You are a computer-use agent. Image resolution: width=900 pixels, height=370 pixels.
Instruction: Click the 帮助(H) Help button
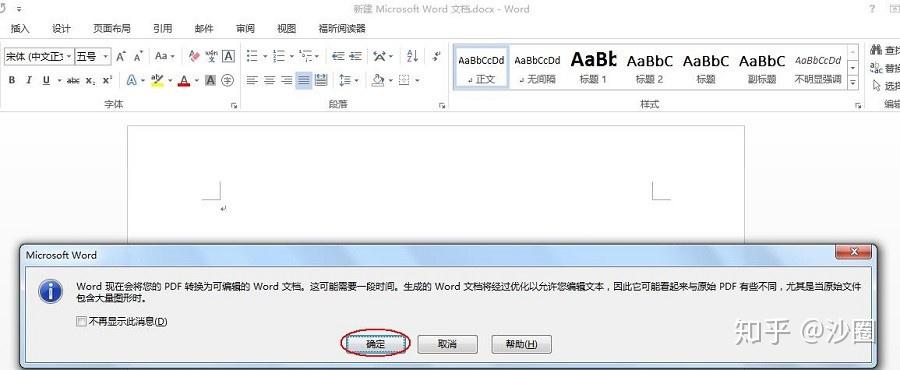[x=521, y=344]
